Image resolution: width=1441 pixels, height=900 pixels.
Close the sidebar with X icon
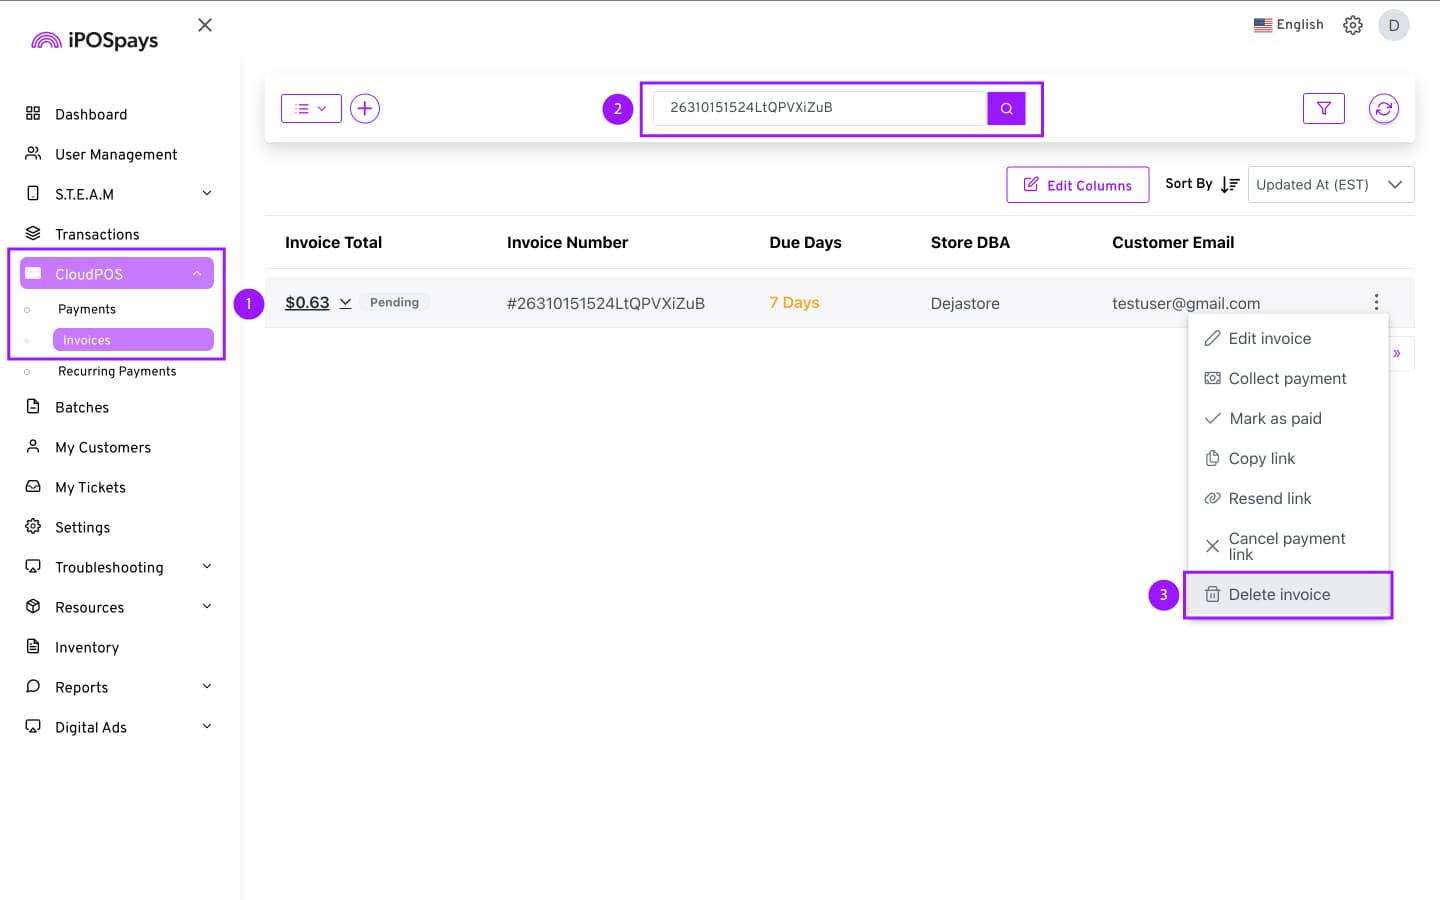point(205,25)
